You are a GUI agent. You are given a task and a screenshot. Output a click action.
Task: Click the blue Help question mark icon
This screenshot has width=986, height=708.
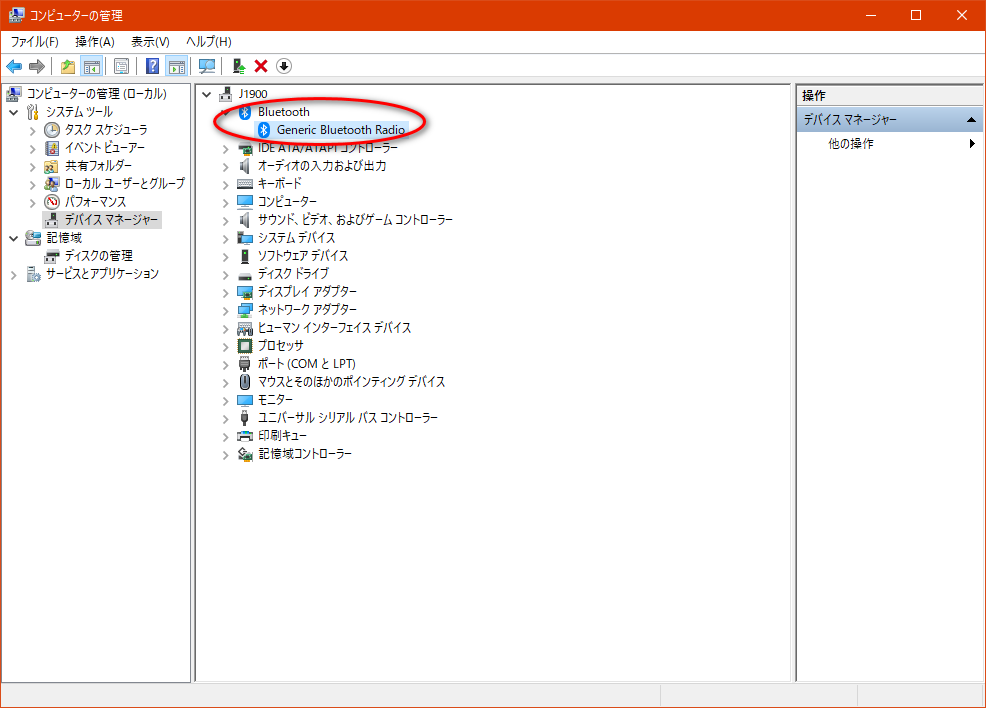152,66
